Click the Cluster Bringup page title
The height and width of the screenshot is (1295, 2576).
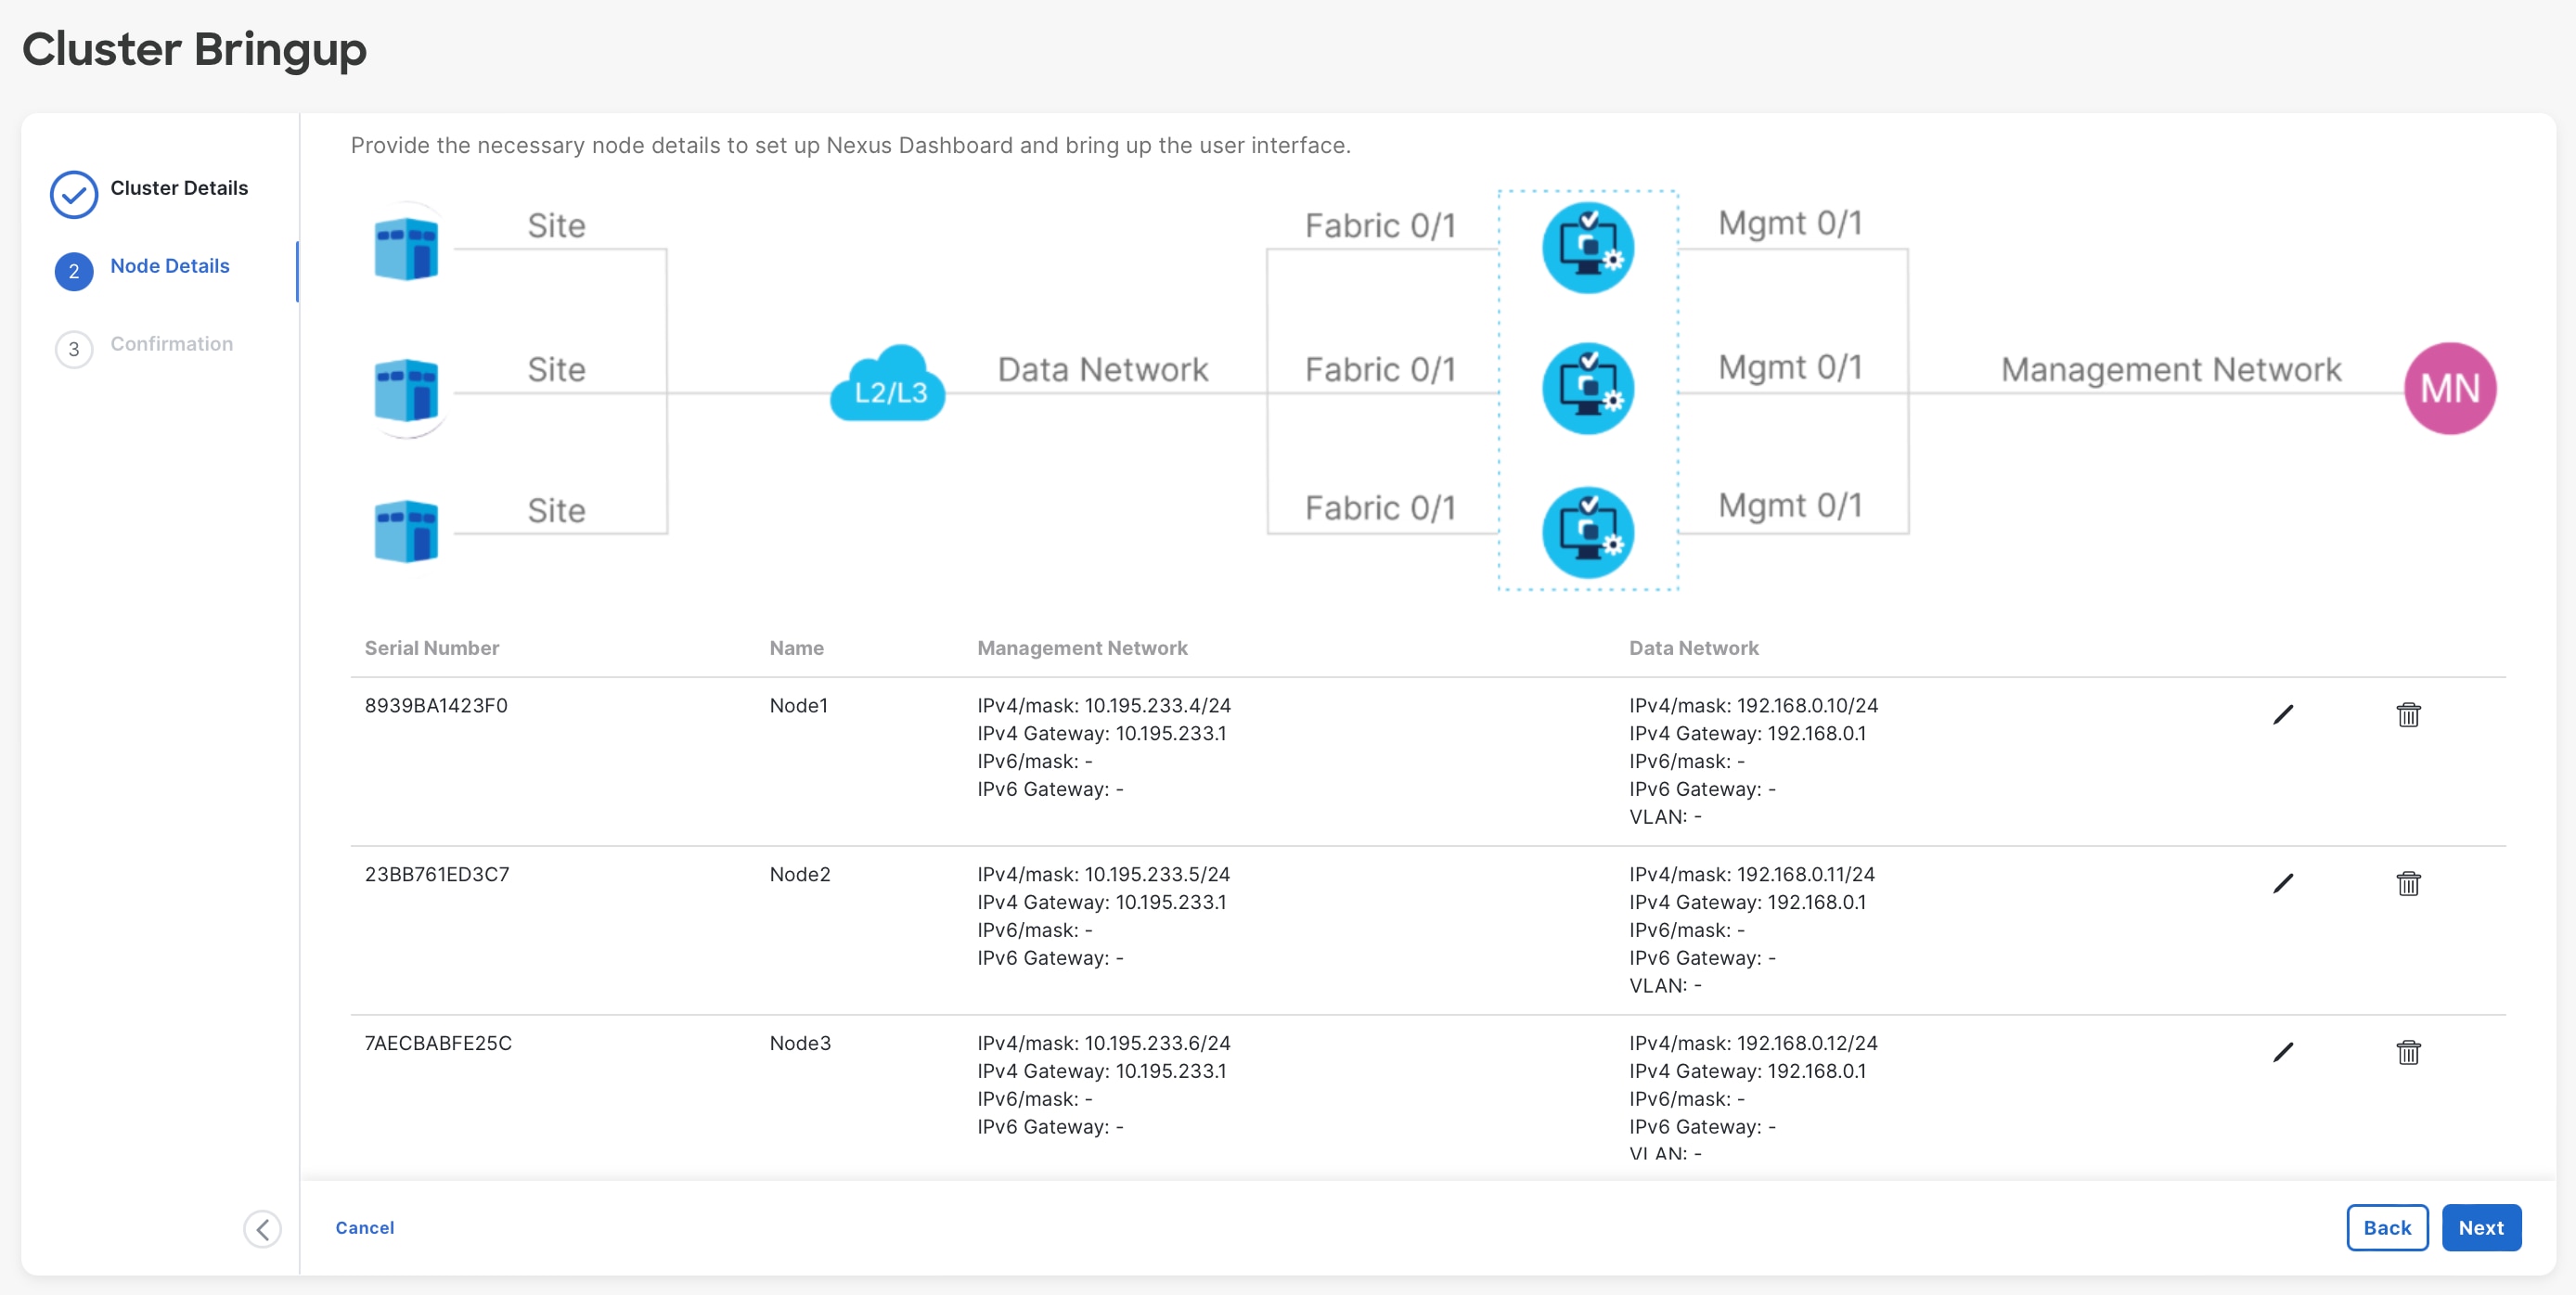tap(194, 49)
